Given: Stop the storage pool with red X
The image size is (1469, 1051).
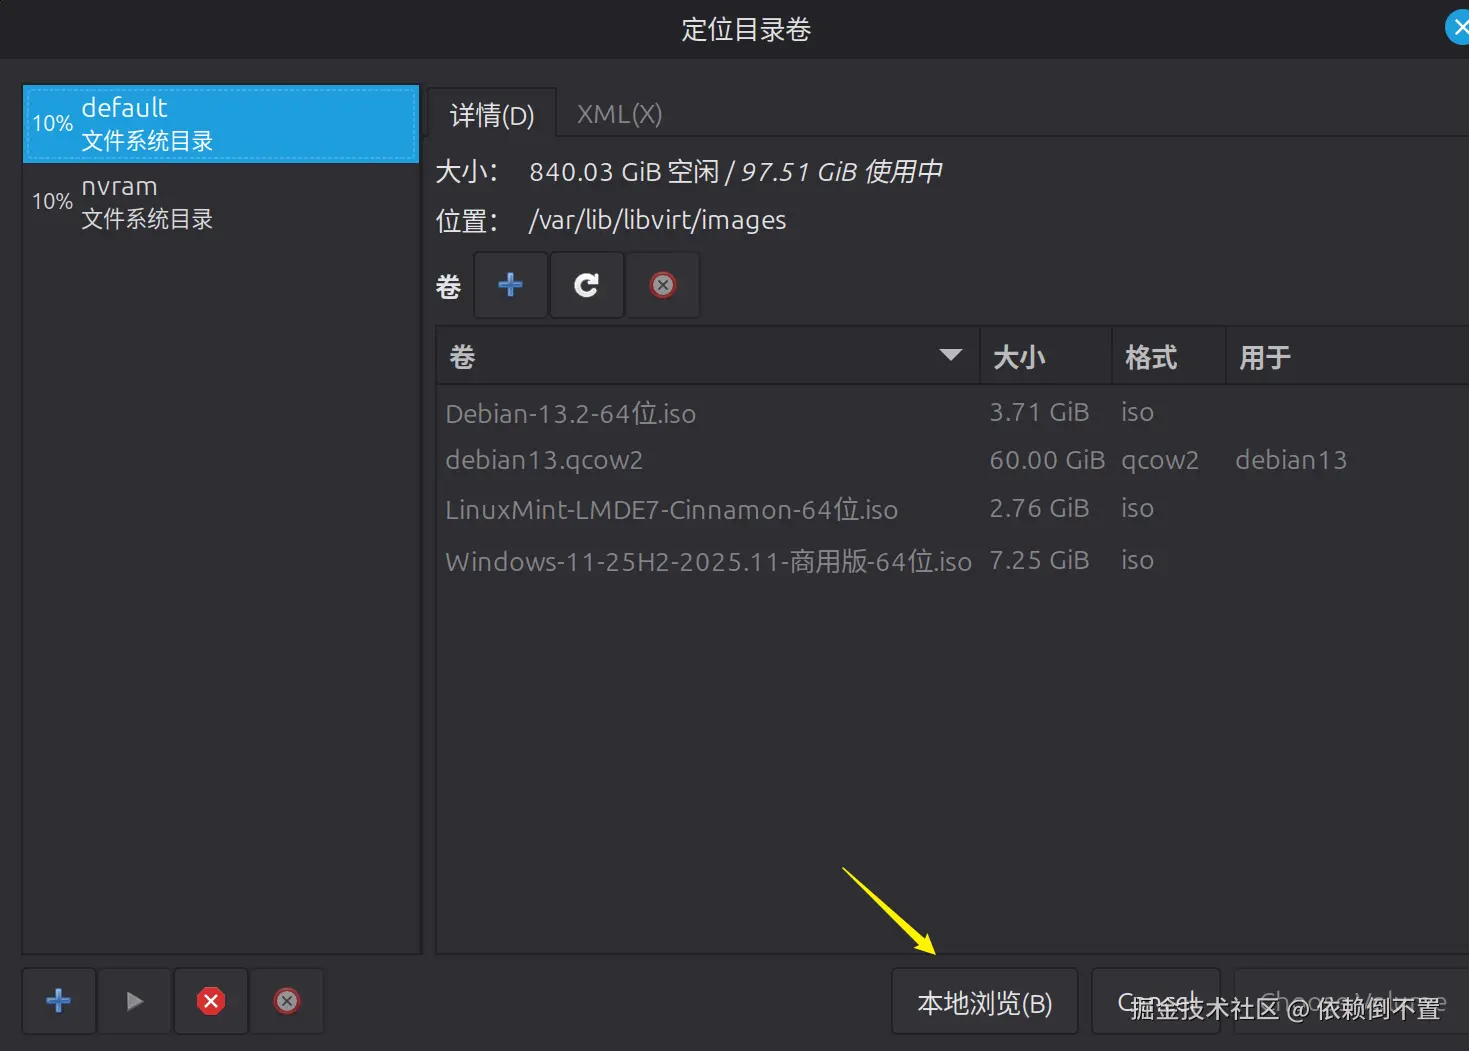Looking at the screenshot, I should click(211, 1001).
